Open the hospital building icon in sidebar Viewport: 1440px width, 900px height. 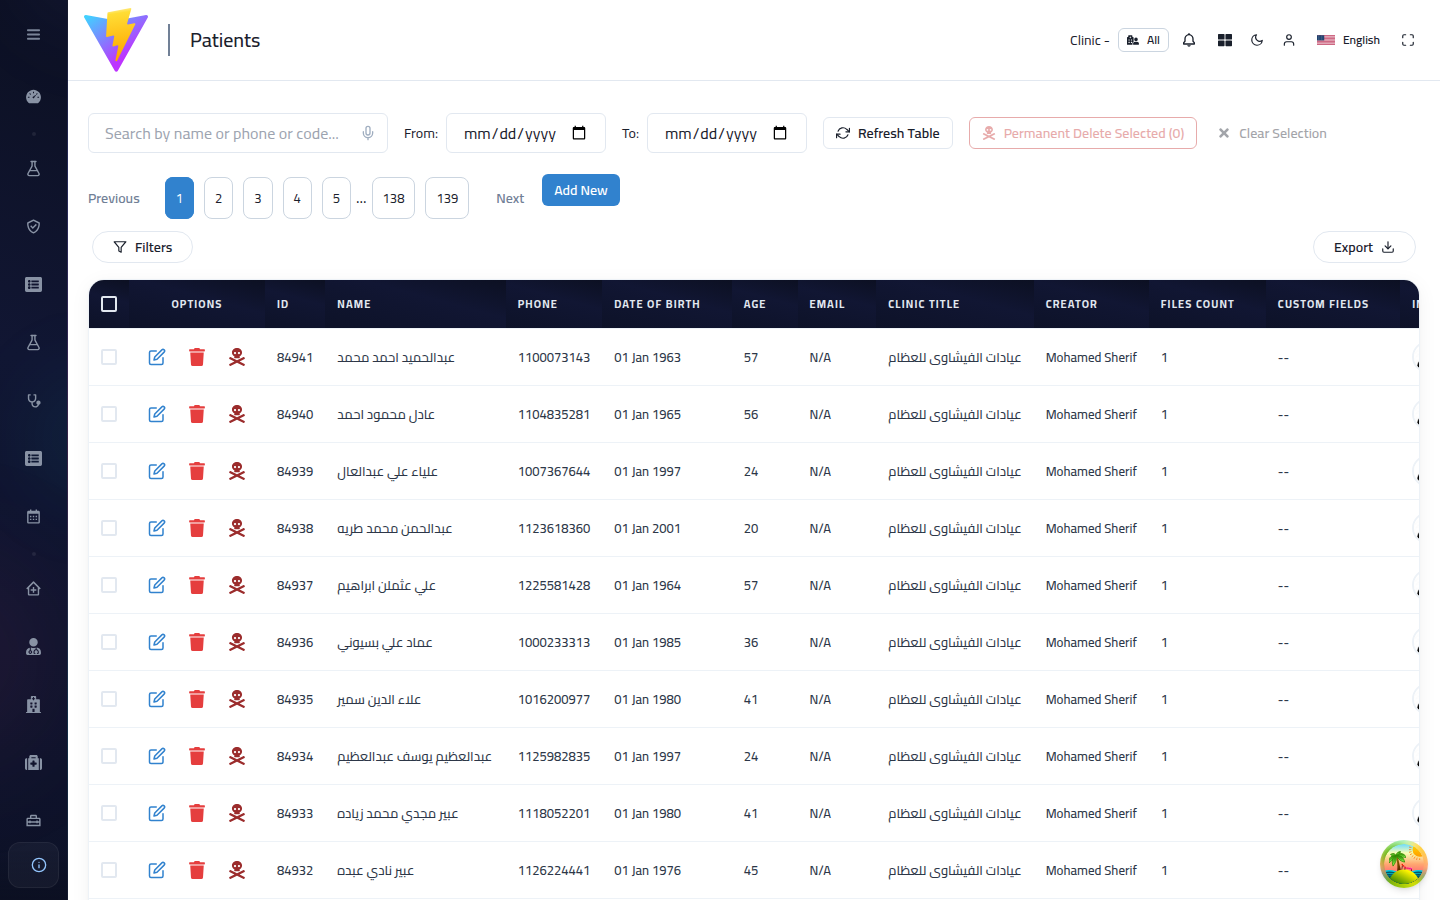[x=33, y=705]
